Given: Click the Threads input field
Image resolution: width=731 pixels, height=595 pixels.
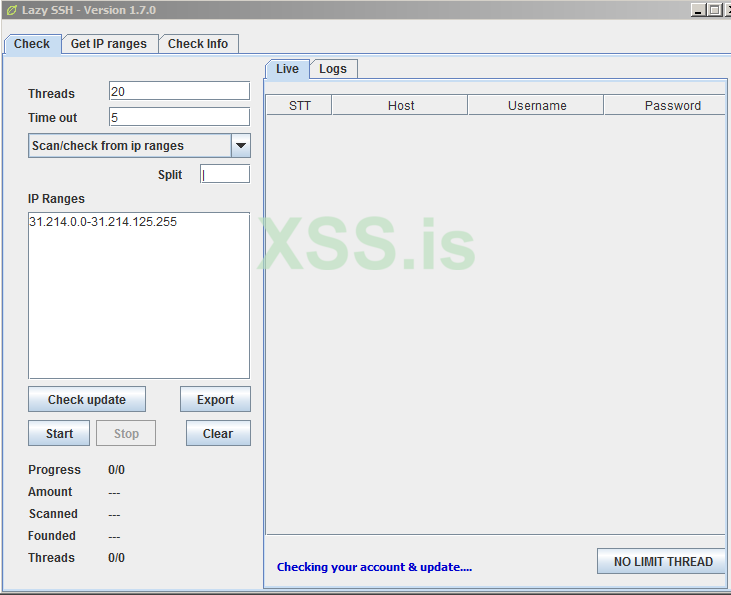Looking at the screenshot, I should pos(179,91).
